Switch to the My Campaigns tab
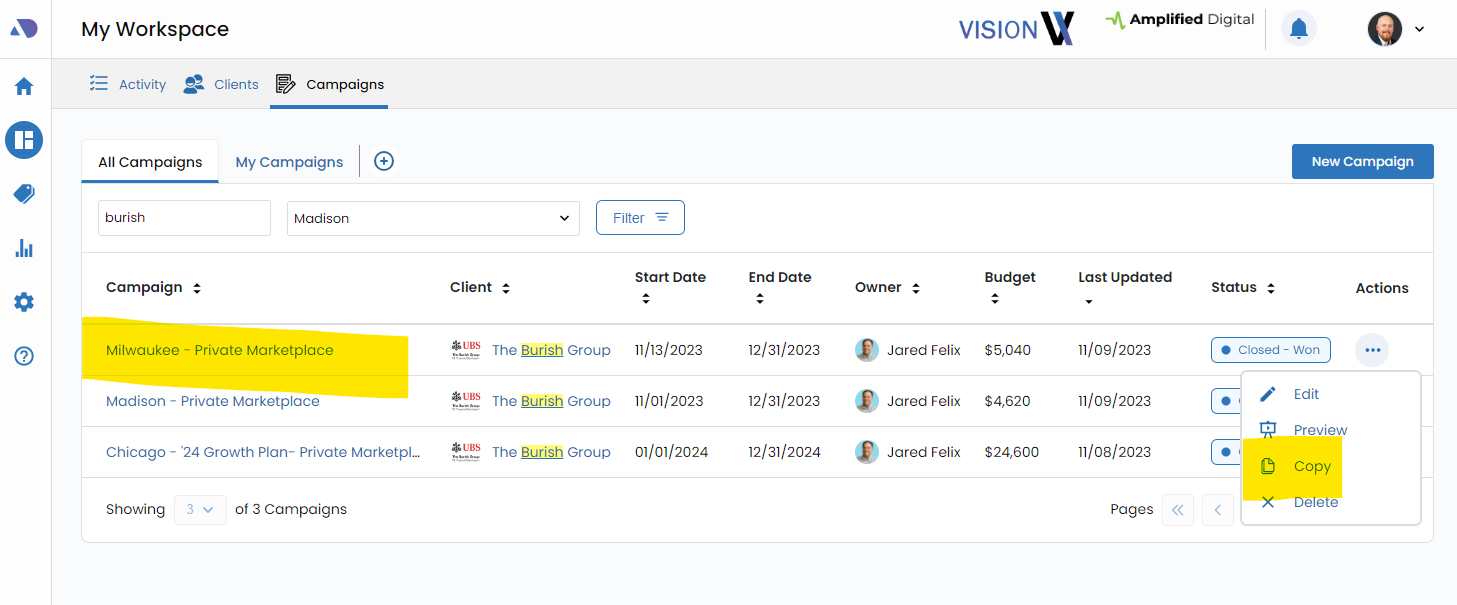The image size is (1457, 605). (289, 162)
